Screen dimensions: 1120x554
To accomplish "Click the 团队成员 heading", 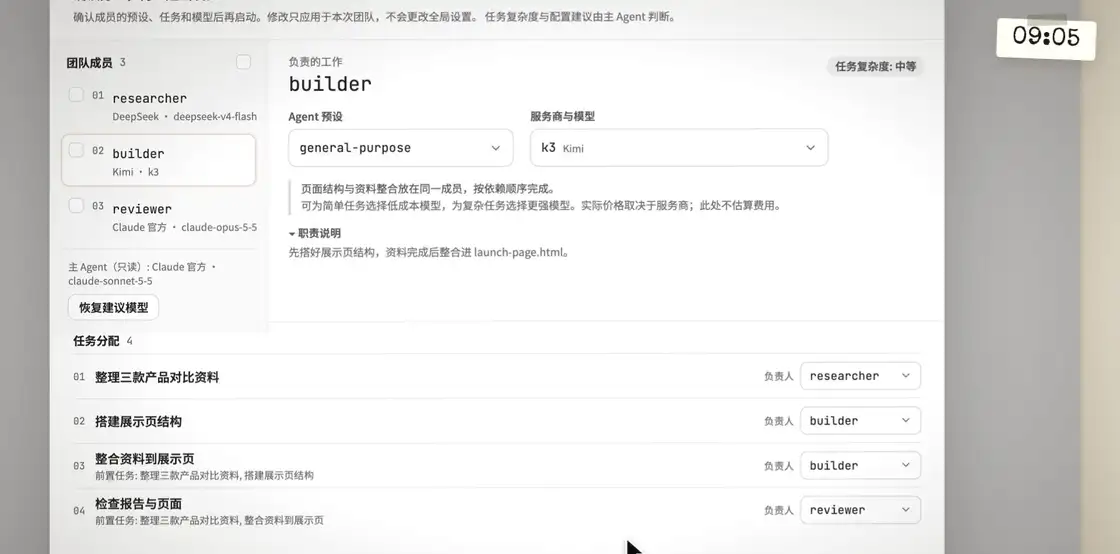I will click(x=89, y=63).
